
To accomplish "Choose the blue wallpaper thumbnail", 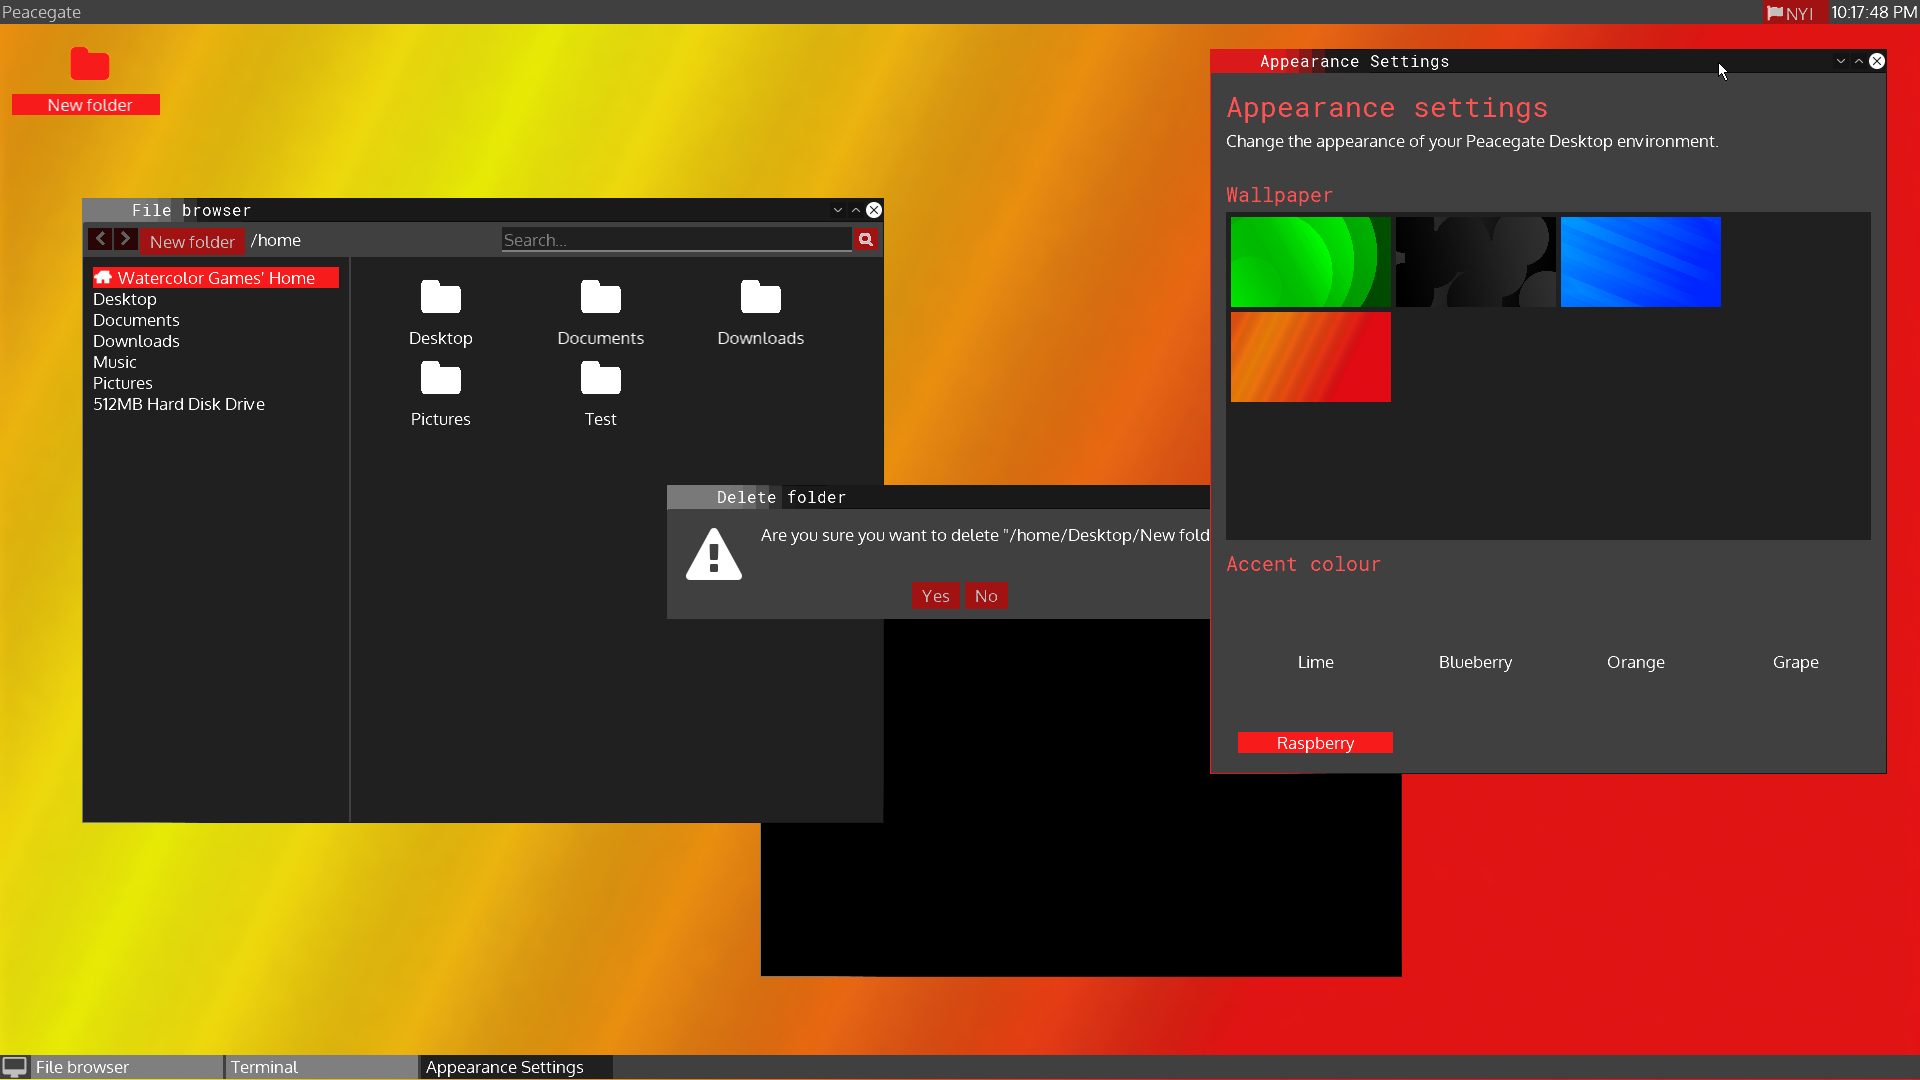I will click(x=1640, y=262).
